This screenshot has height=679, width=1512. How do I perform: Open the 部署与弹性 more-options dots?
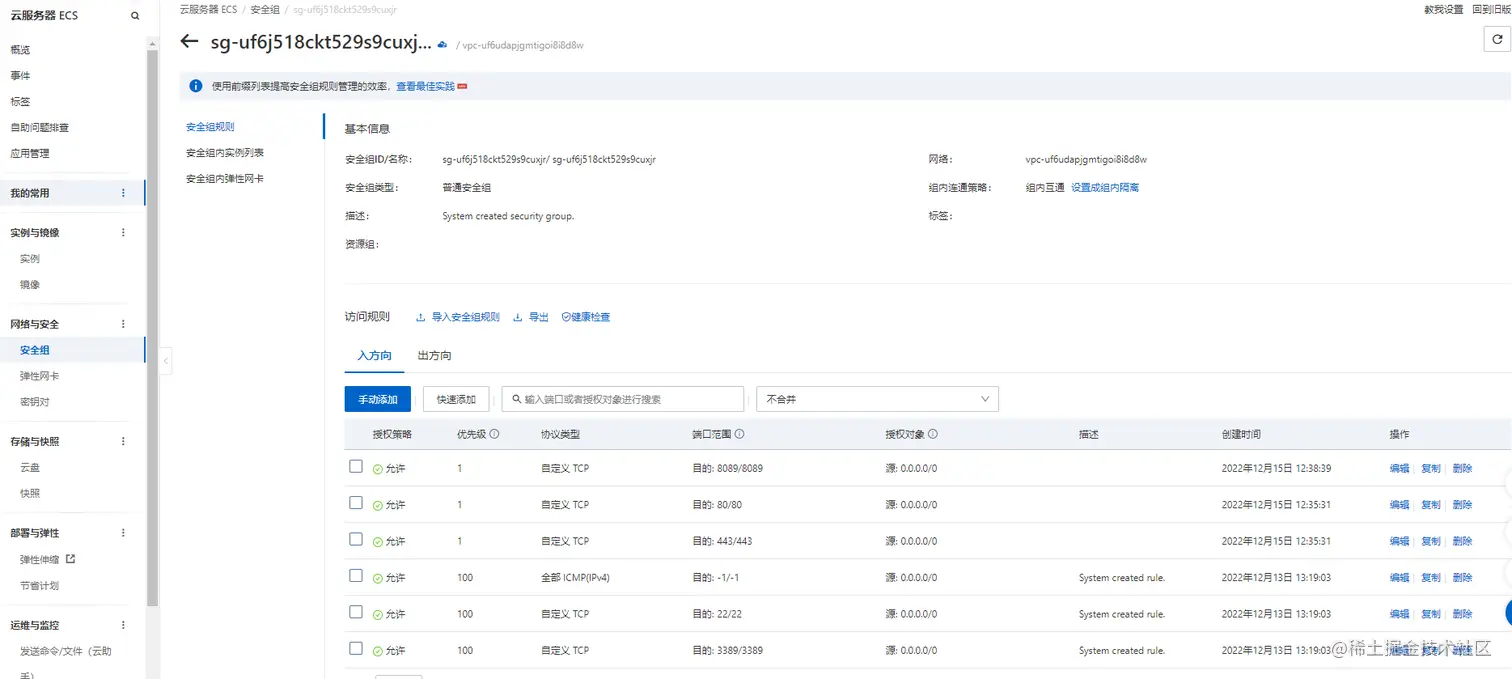coord(124,533)
